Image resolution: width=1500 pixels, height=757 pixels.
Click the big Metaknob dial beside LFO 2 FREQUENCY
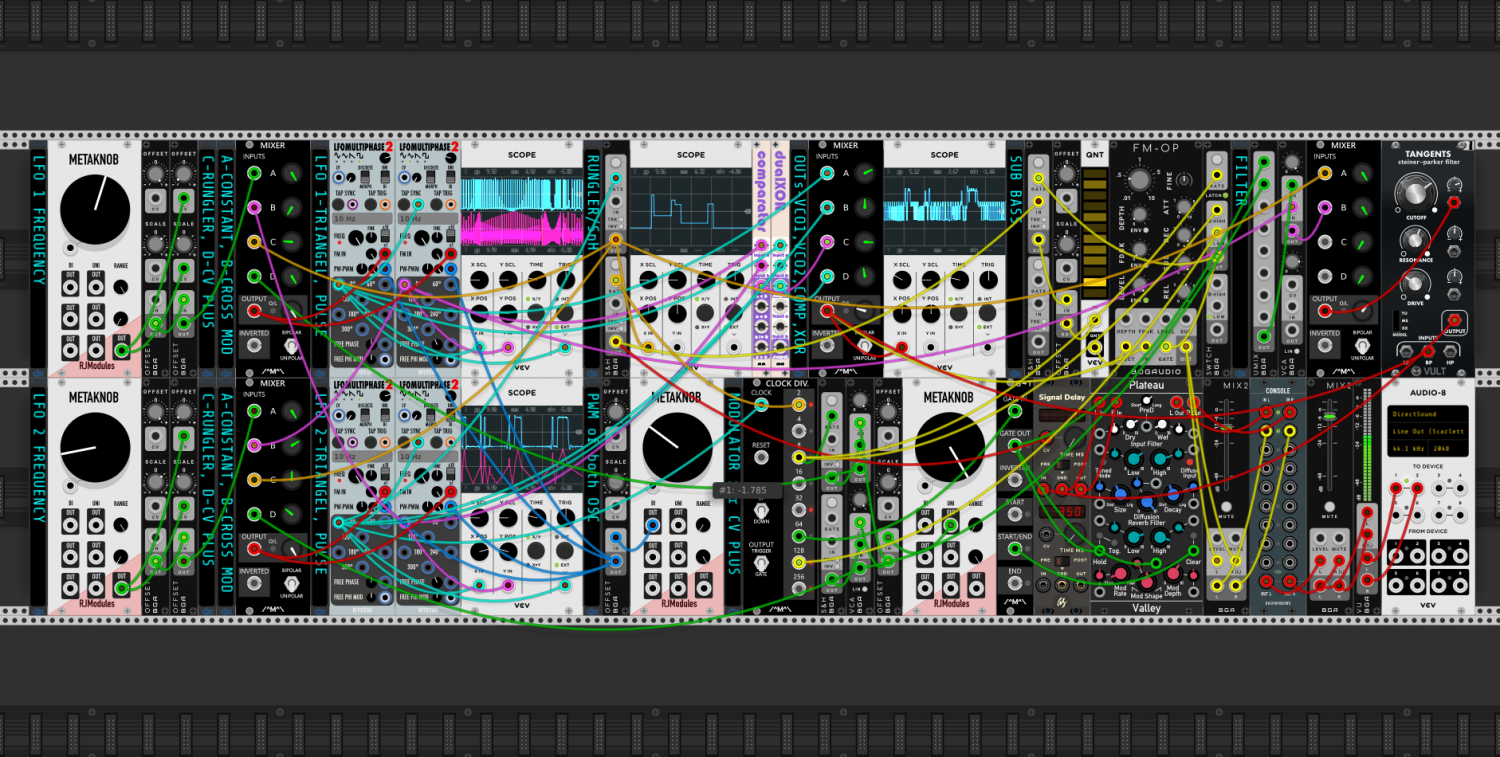[x=95, y=446]
